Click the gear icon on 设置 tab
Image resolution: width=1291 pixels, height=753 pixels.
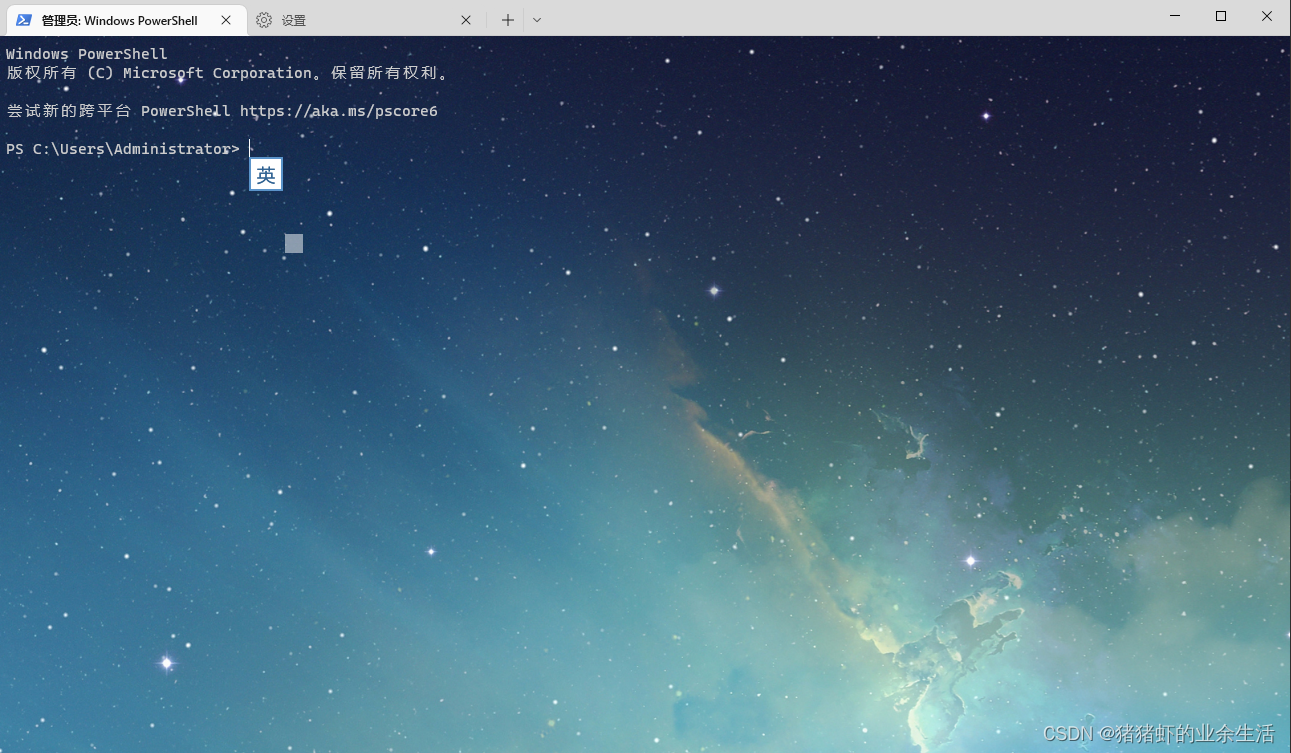(x=264, y=20)
